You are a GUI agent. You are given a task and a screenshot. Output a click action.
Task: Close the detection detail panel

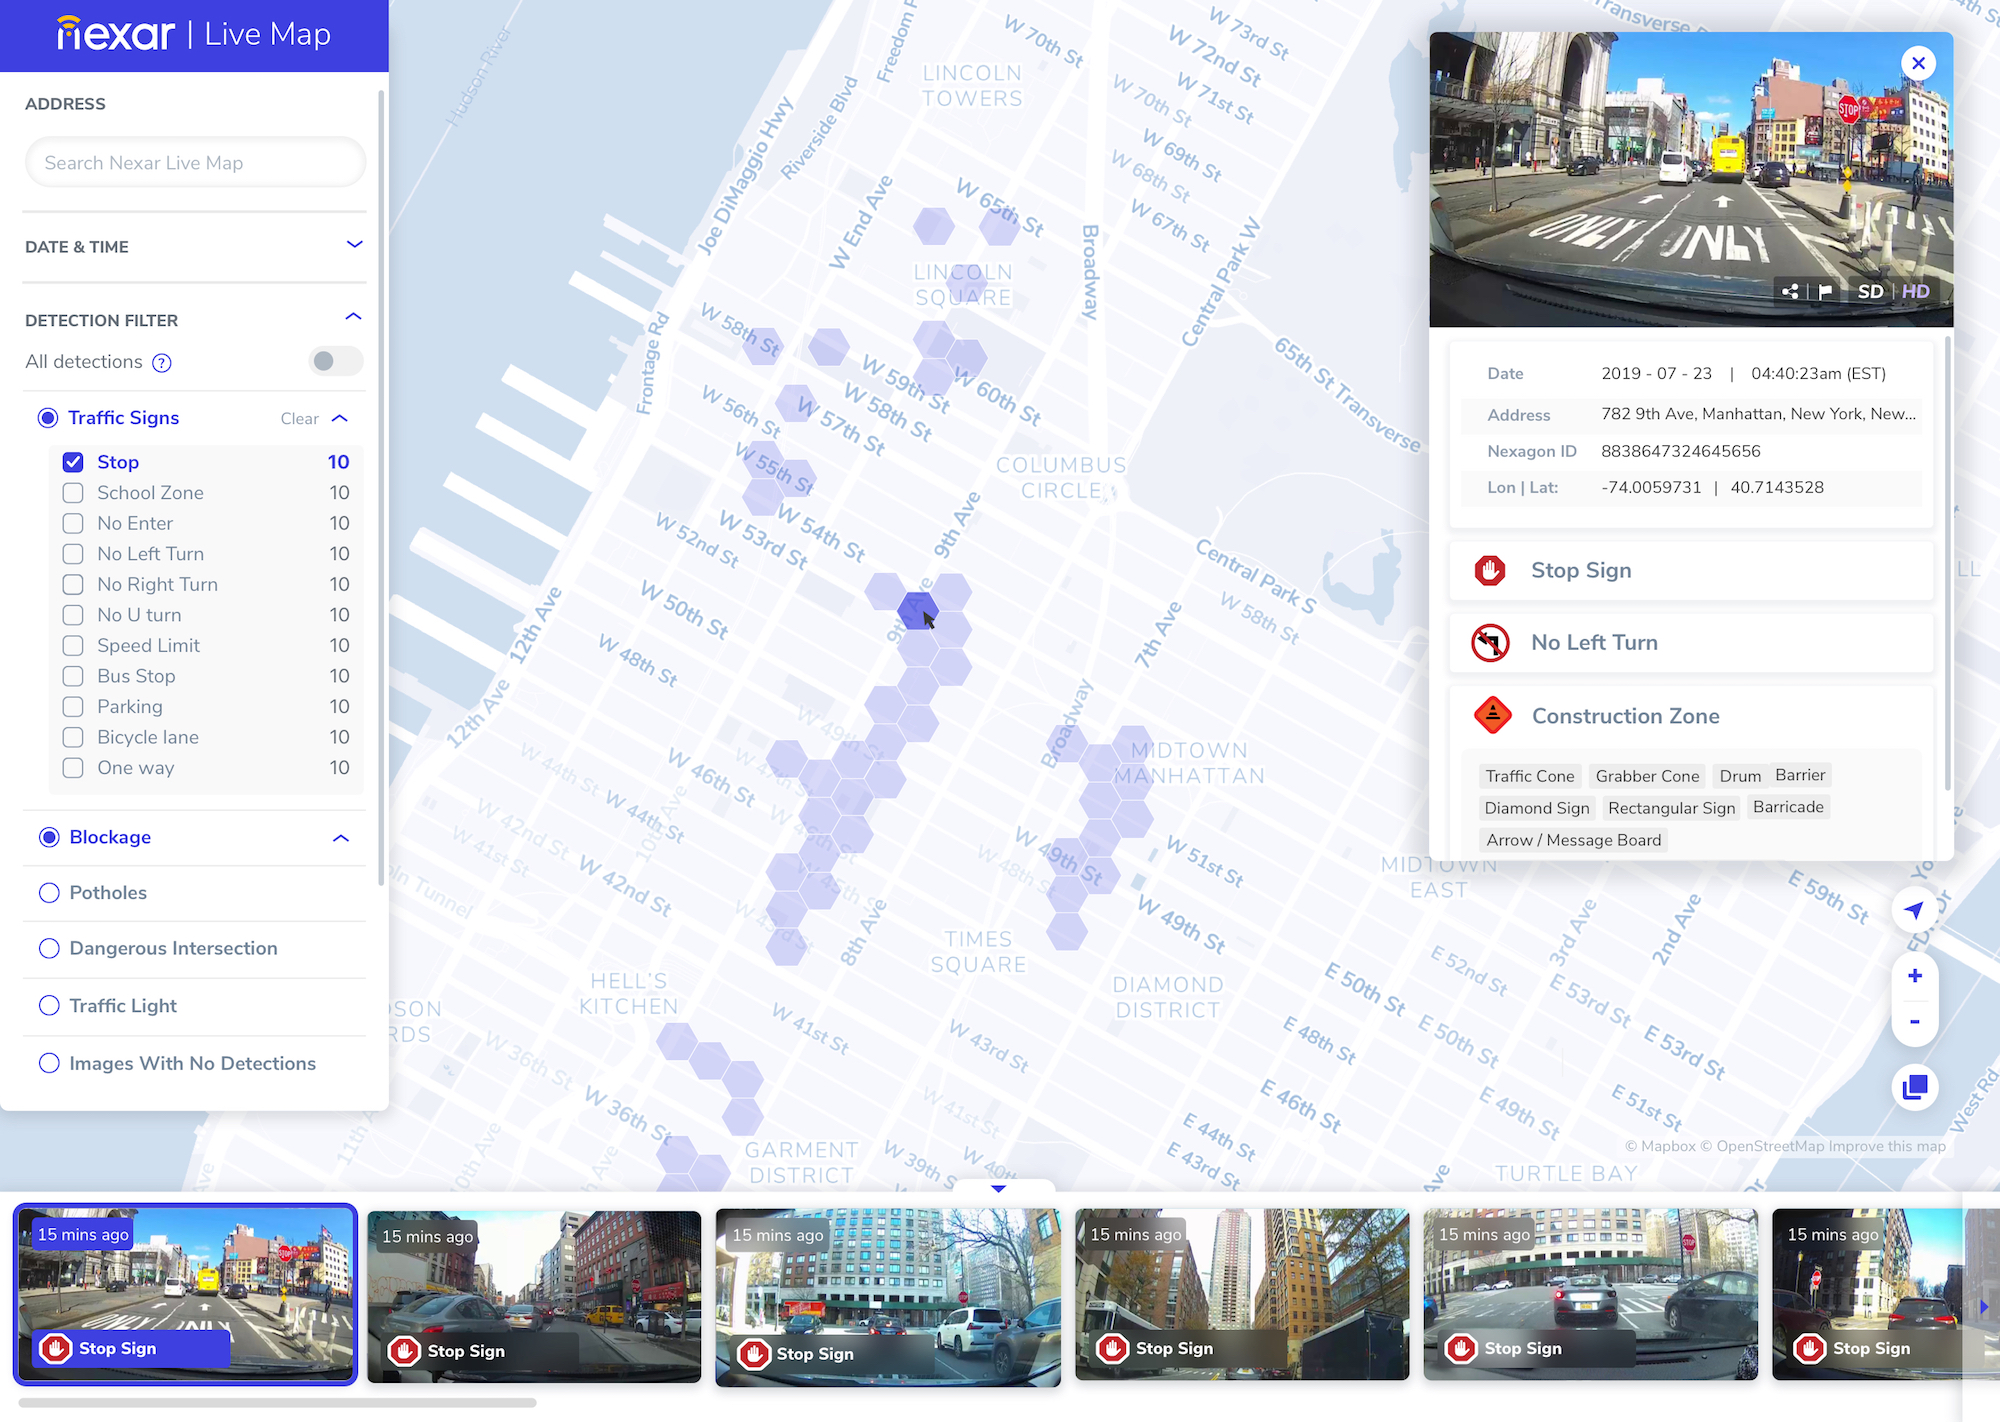point(1918,64)
